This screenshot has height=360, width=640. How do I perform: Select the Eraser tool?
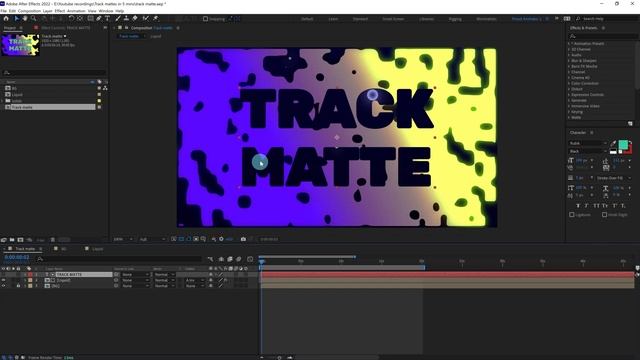[135, 18]
